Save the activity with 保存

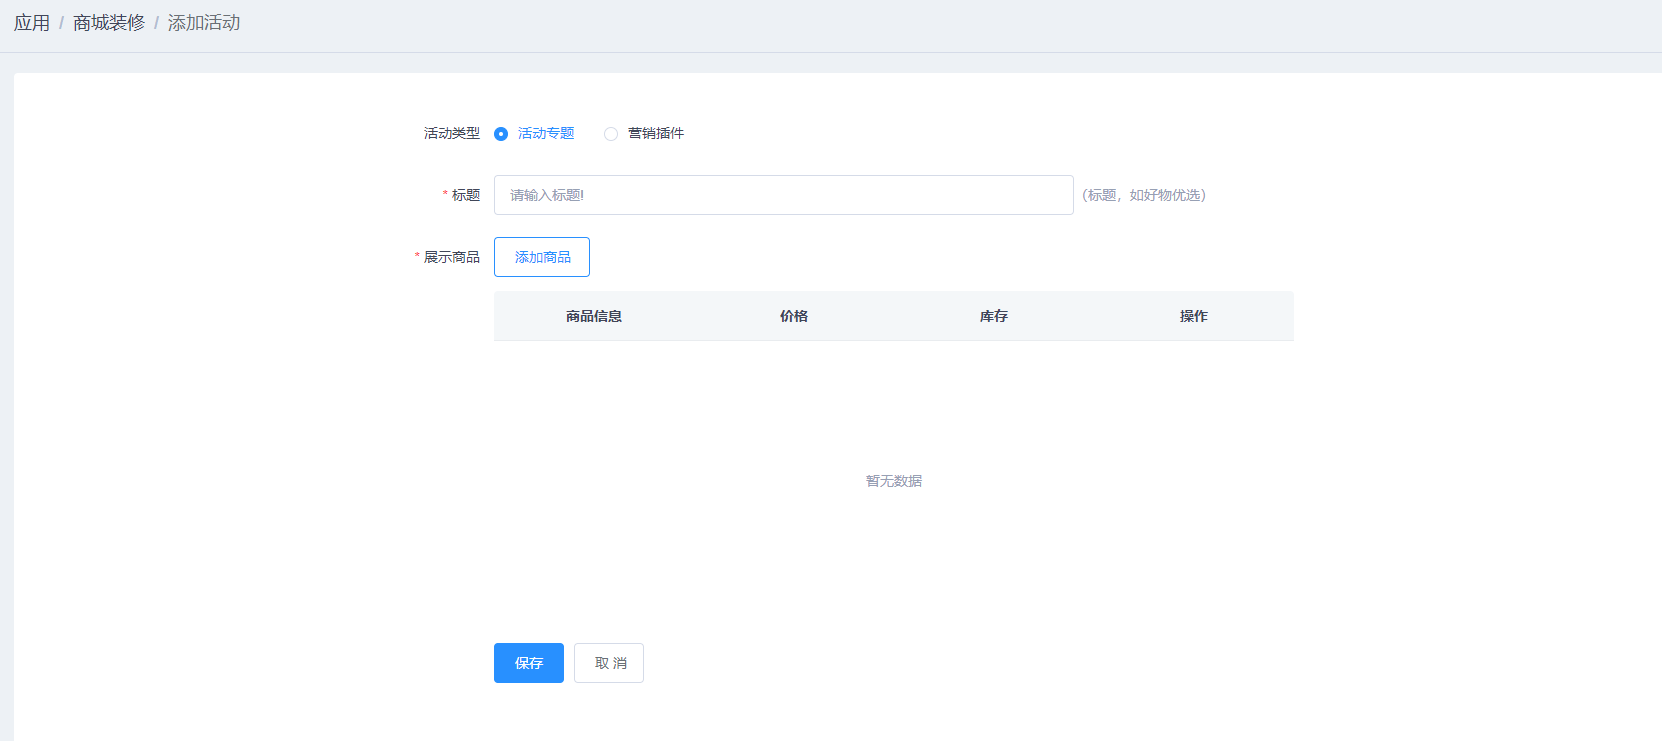pyautogui.click(x=529, y=663)
